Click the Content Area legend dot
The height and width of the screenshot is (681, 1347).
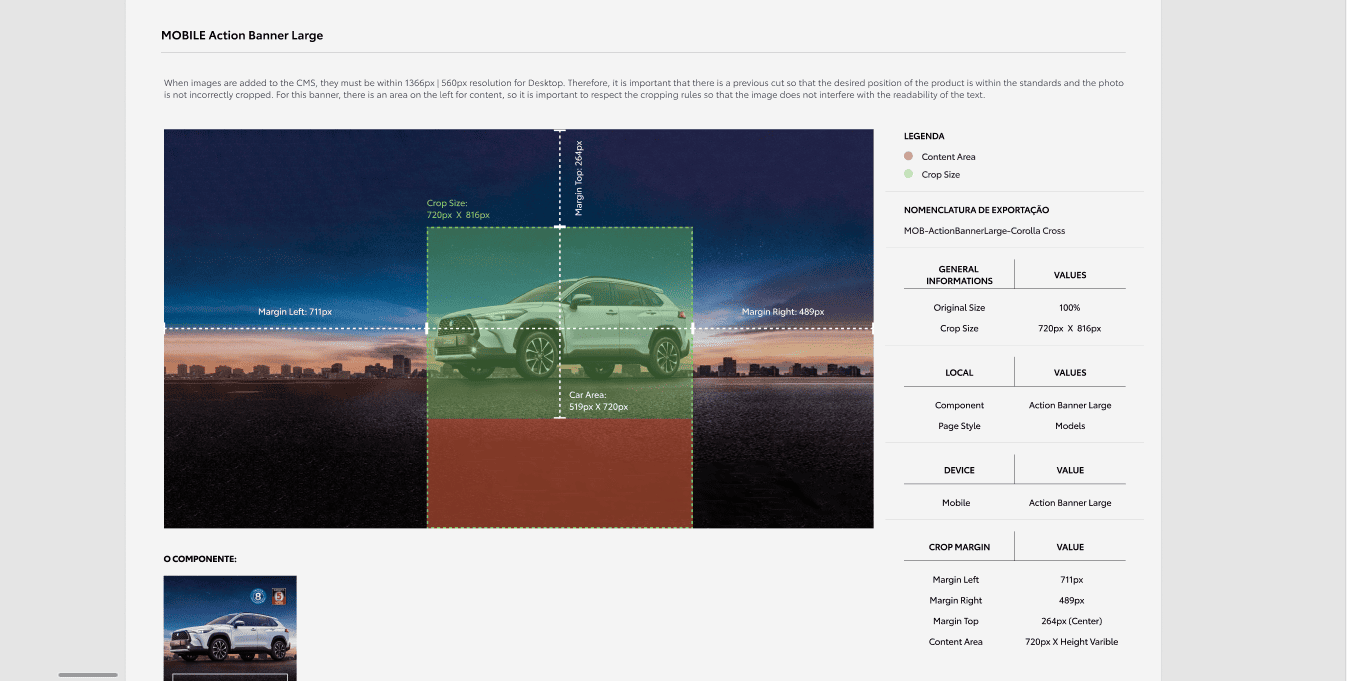(x=908, y=156)
